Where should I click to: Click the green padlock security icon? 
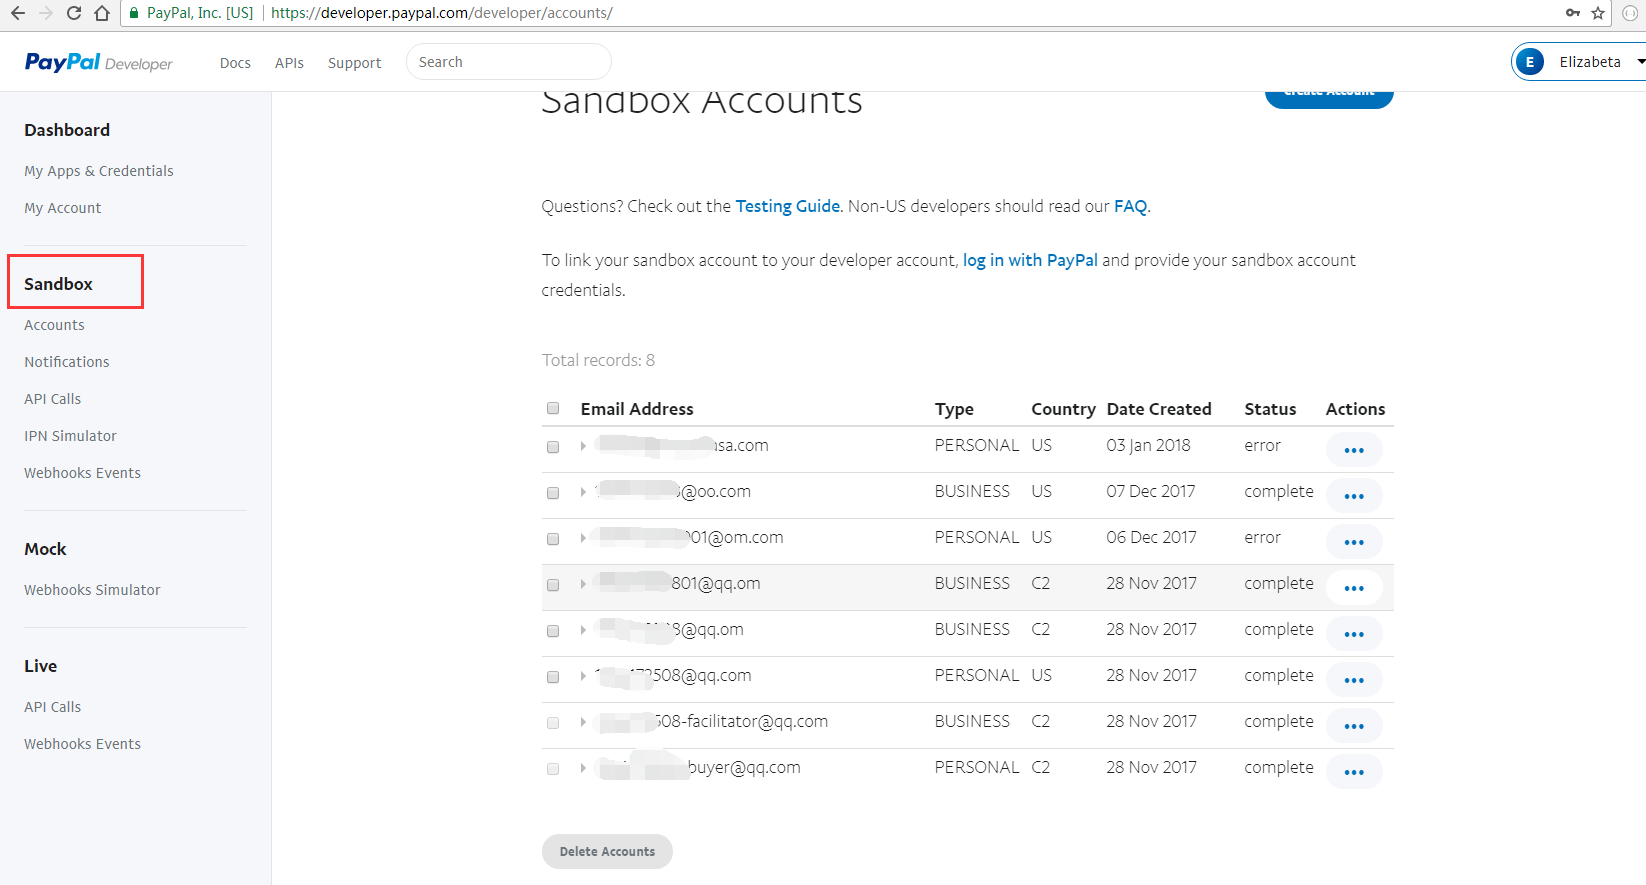(134, 13)
